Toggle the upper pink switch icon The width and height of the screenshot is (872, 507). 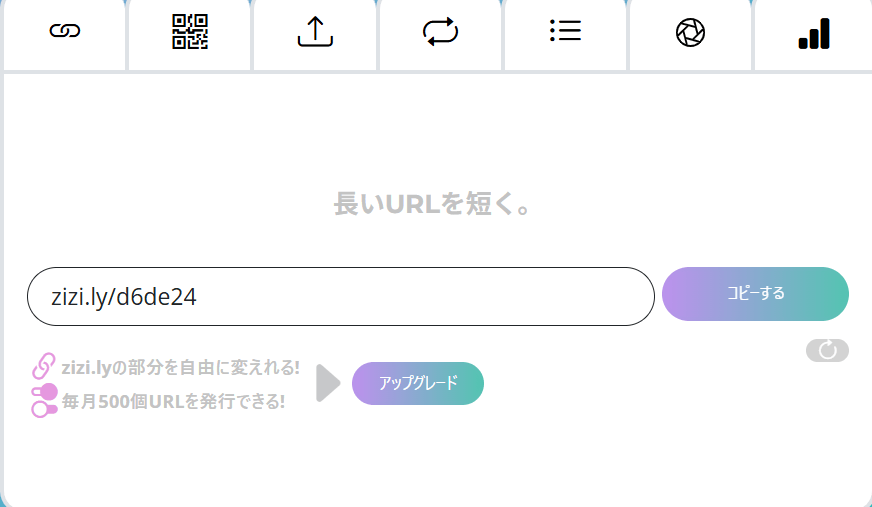[44, 392]
